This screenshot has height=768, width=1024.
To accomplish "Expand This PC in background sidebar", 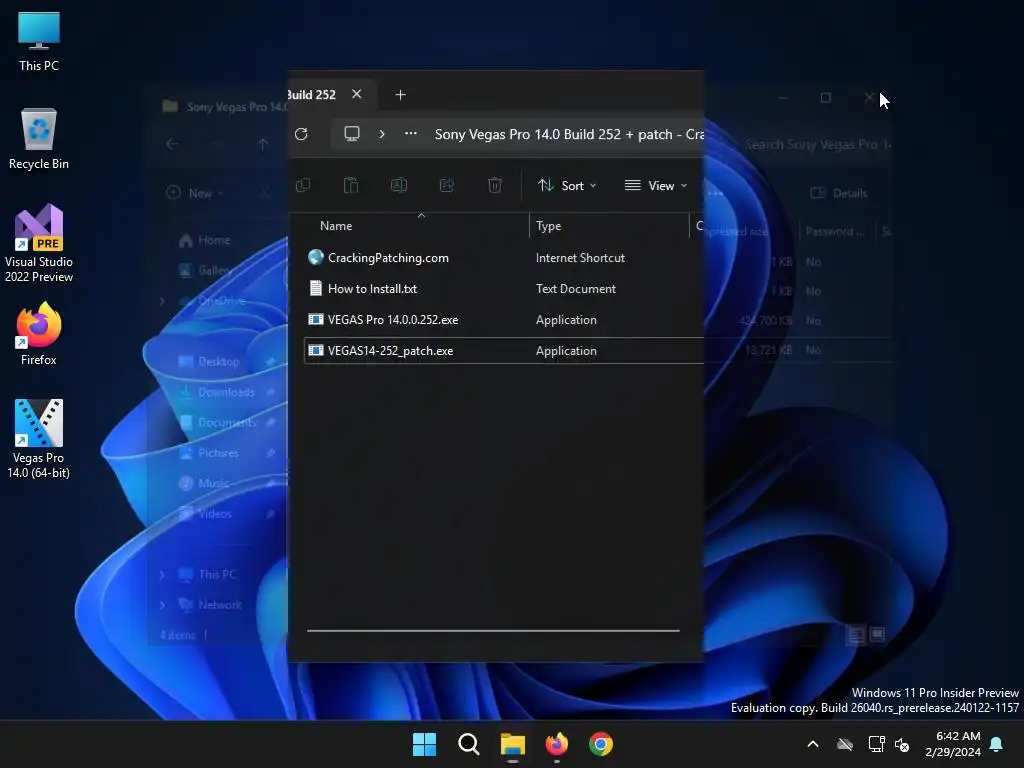I will click(162, 575).
